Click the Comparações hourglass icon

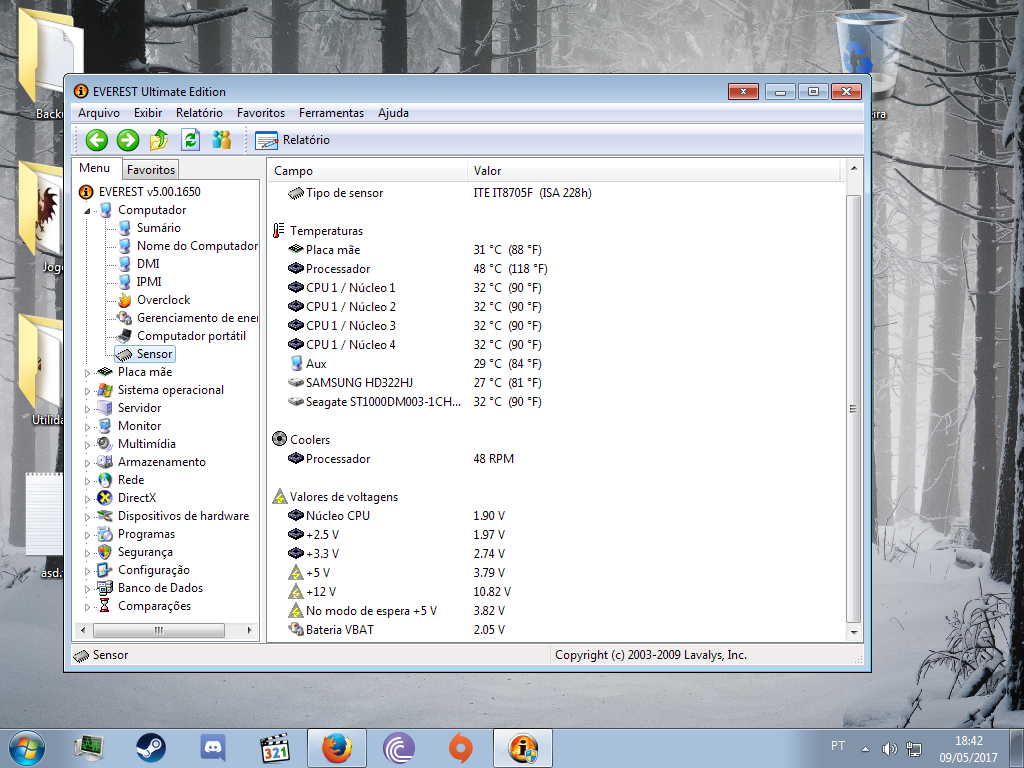(x=104, y=606)
